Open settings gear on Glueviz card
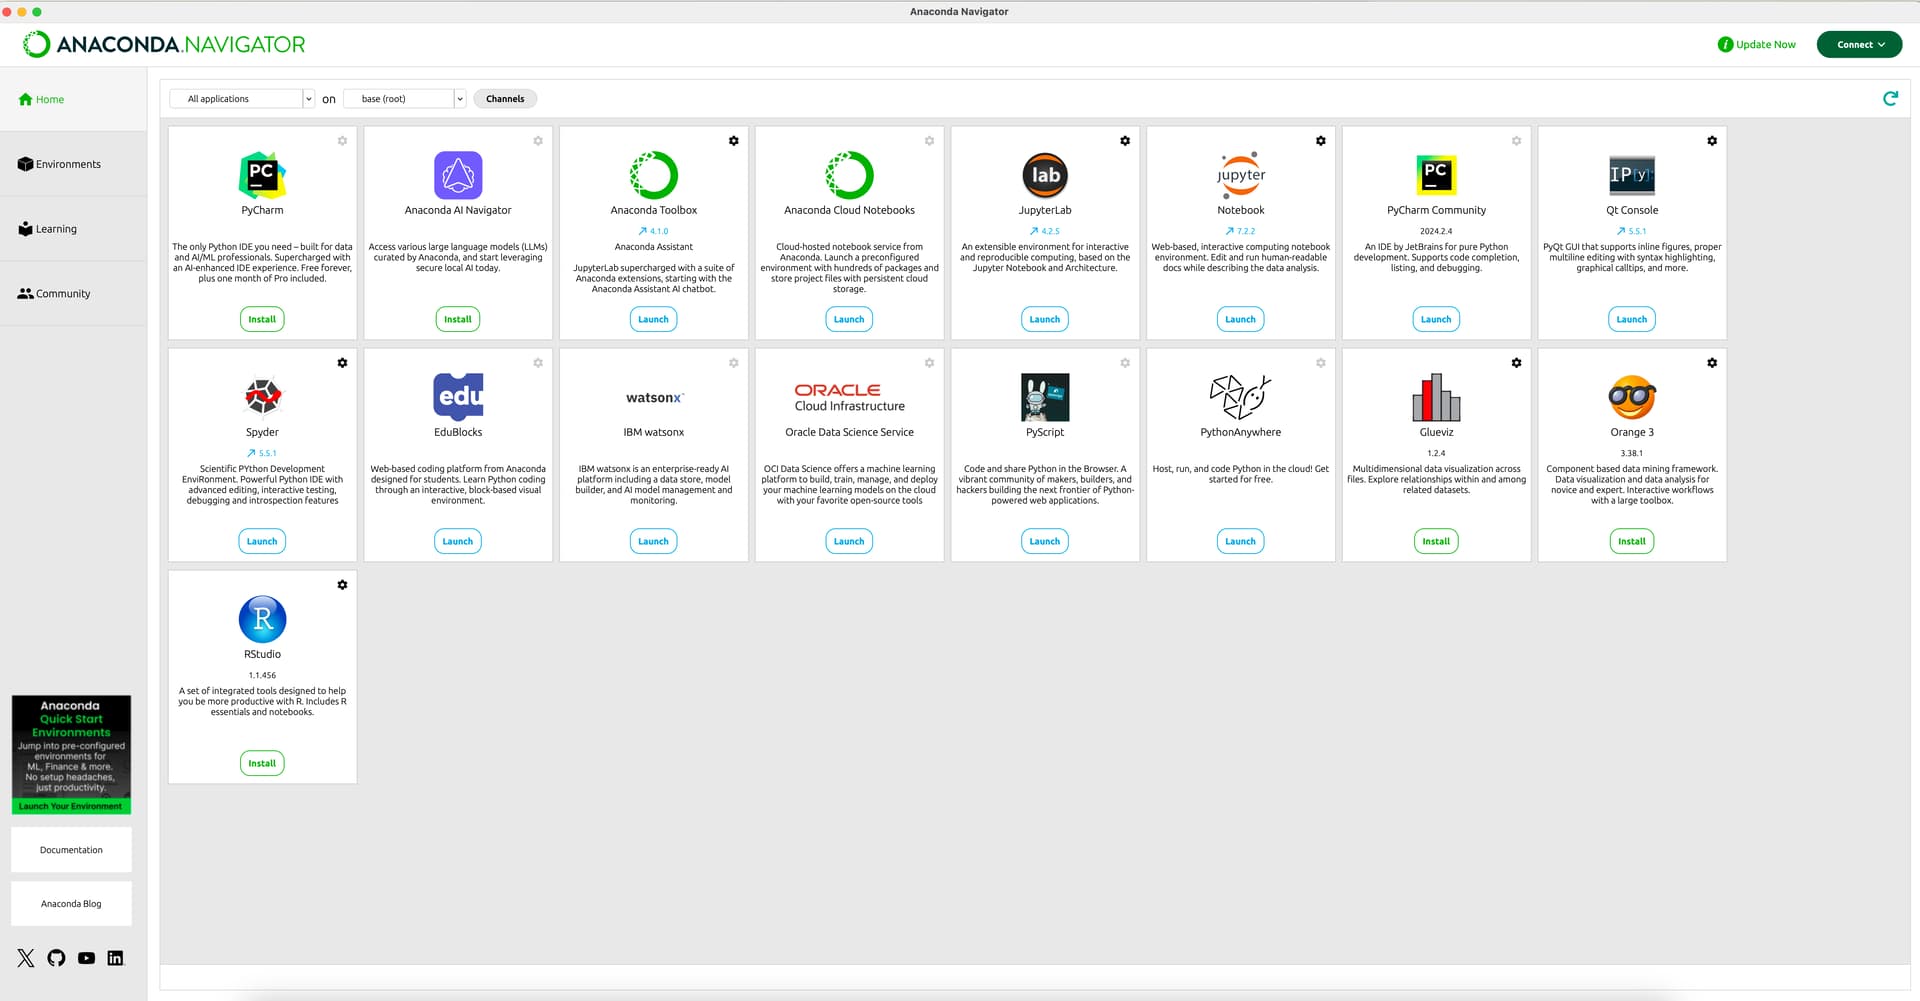Screen dimensions: 1920x1001 tap(1516, 363)
